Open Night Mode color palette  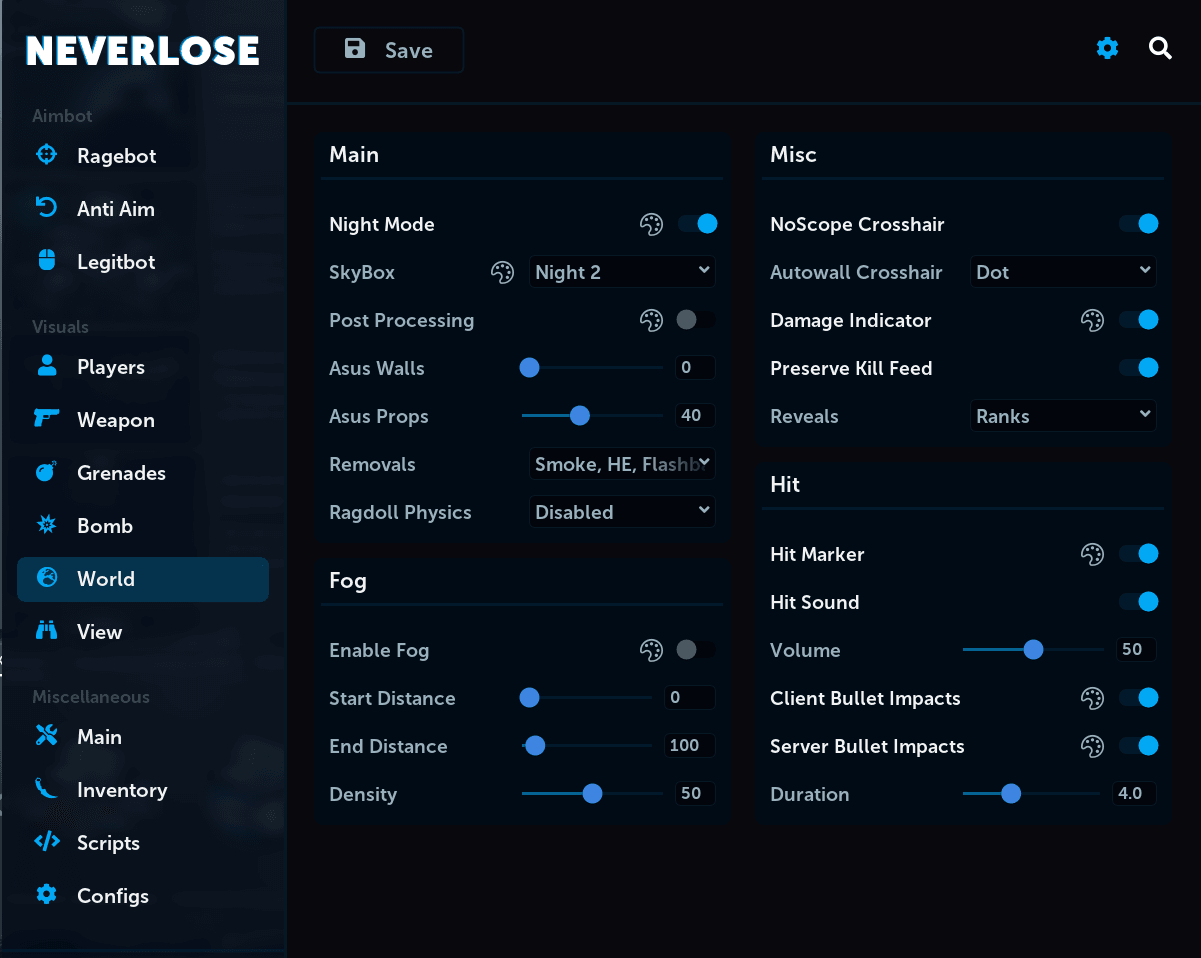coord(651,224)
